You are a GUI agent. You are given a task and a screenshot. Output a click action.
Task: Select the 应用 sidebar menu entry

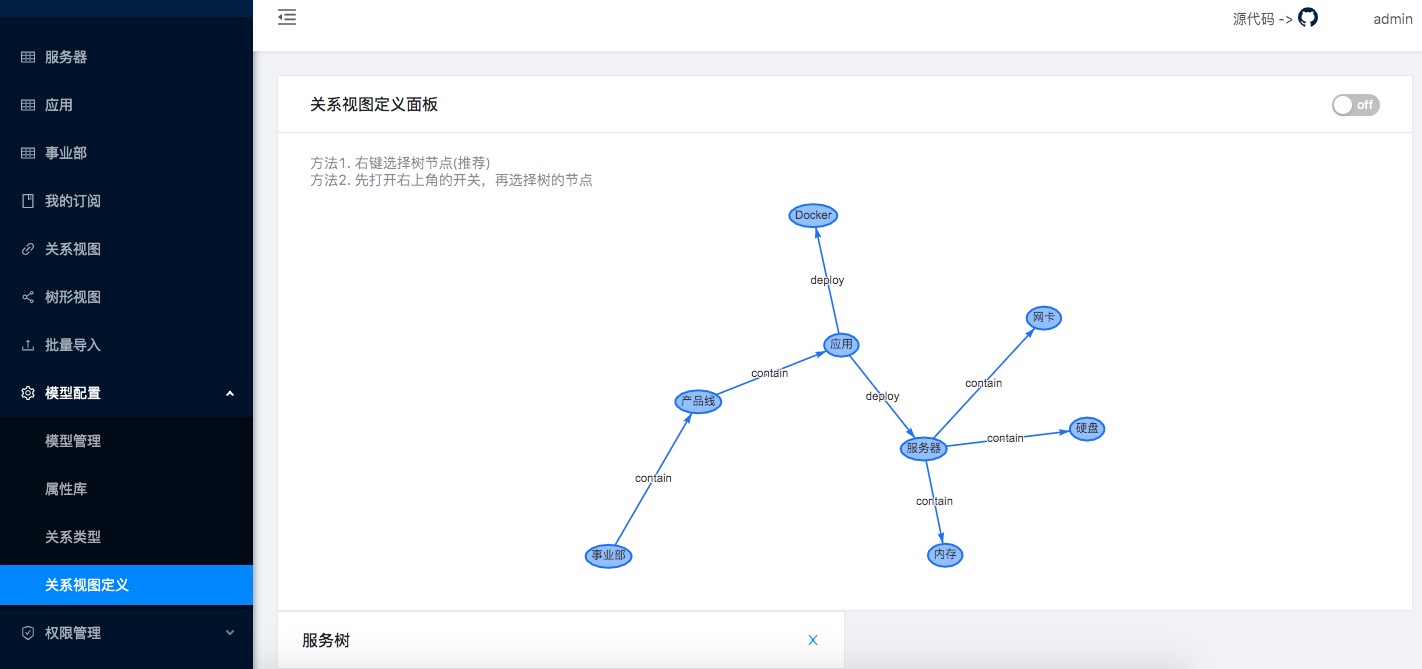(126, 105)
